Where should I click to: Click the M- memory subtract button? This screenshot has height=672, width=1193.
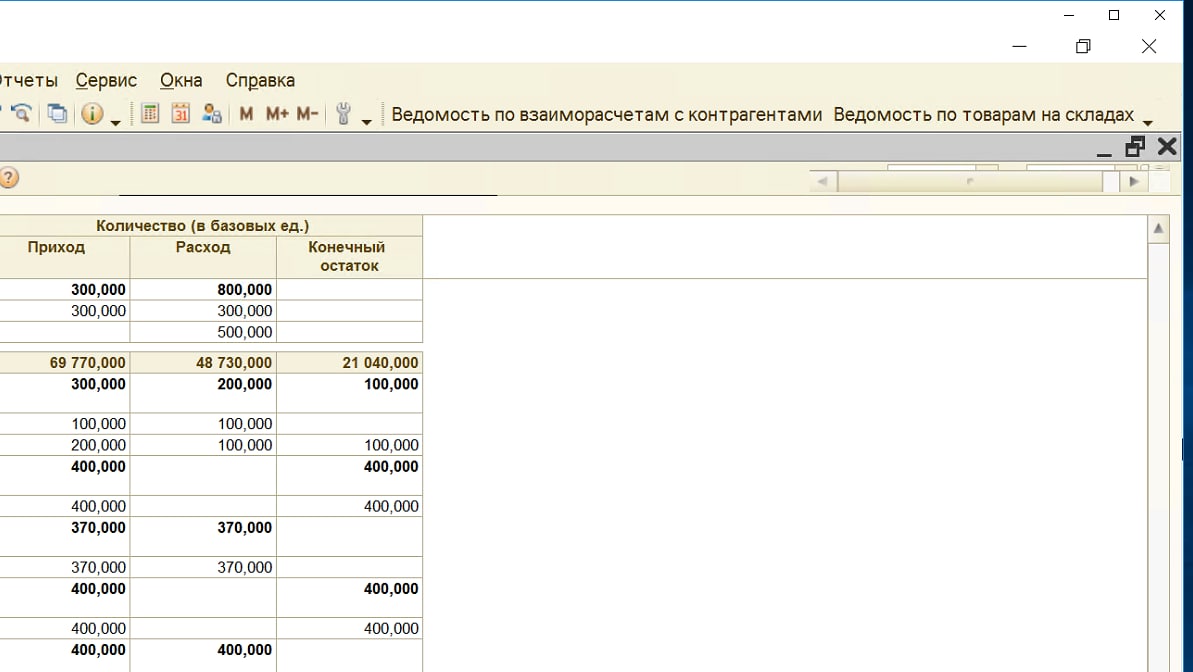click(307, 114)
